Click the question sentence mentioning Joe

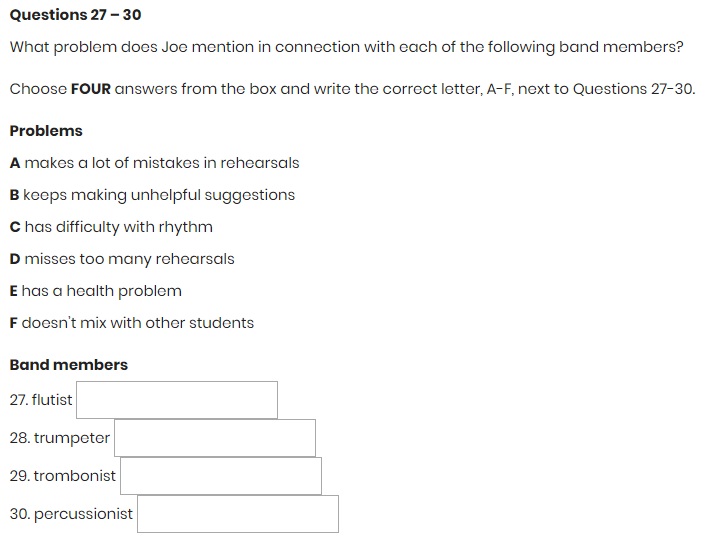click(346, 47)
